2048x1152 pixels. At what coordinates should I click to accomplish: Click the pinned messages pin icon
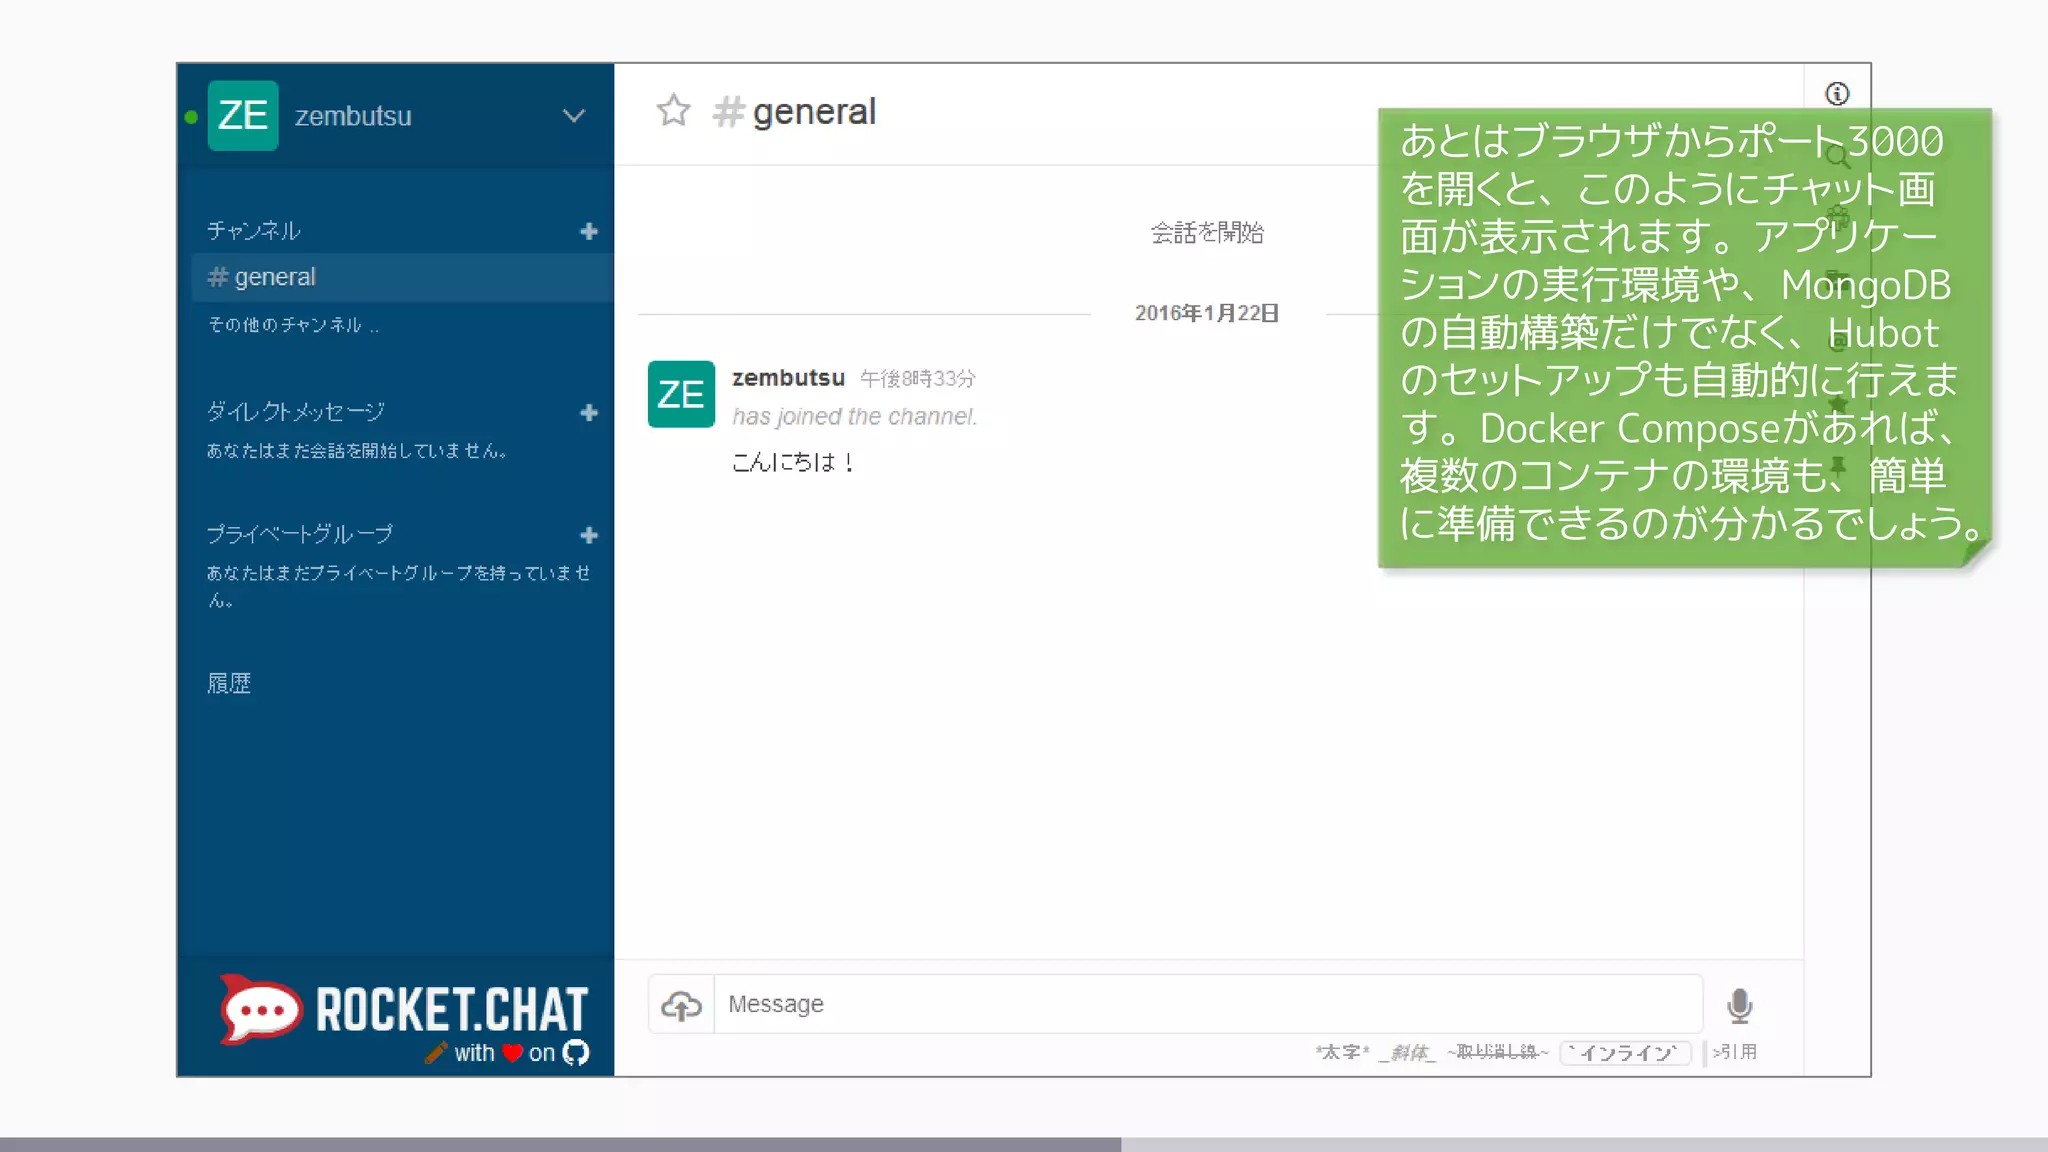(x=1838, y=466)
